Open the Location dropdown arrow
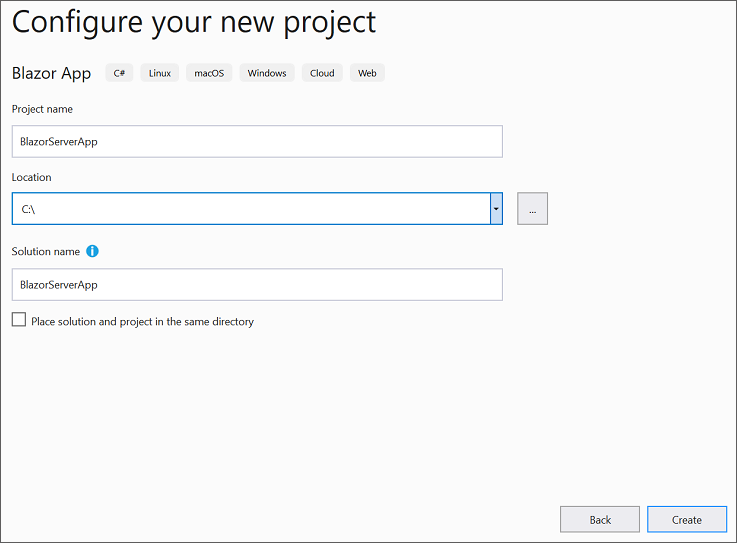The image size is (737, 543). (496, 209)
